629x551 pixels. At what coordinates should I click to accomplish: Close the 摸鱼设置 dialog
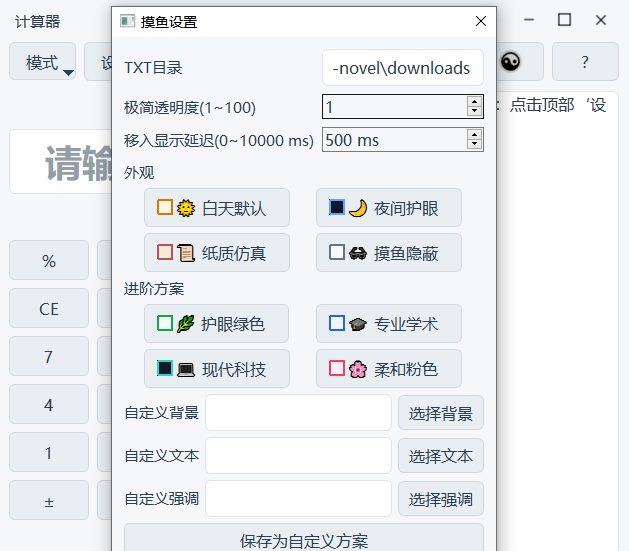(481, 21)
